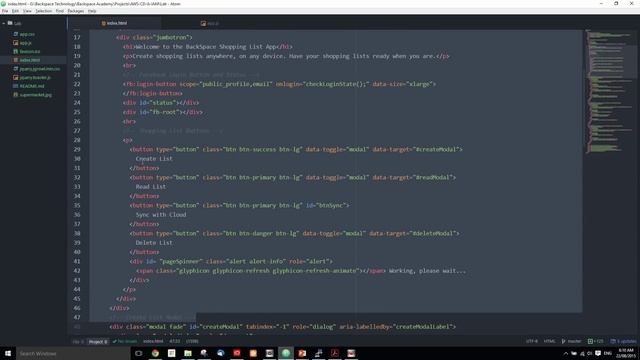Open the Windows Start menu
Image resolution: width=640 pixels, height=360 pixels.
click(8, 353)
